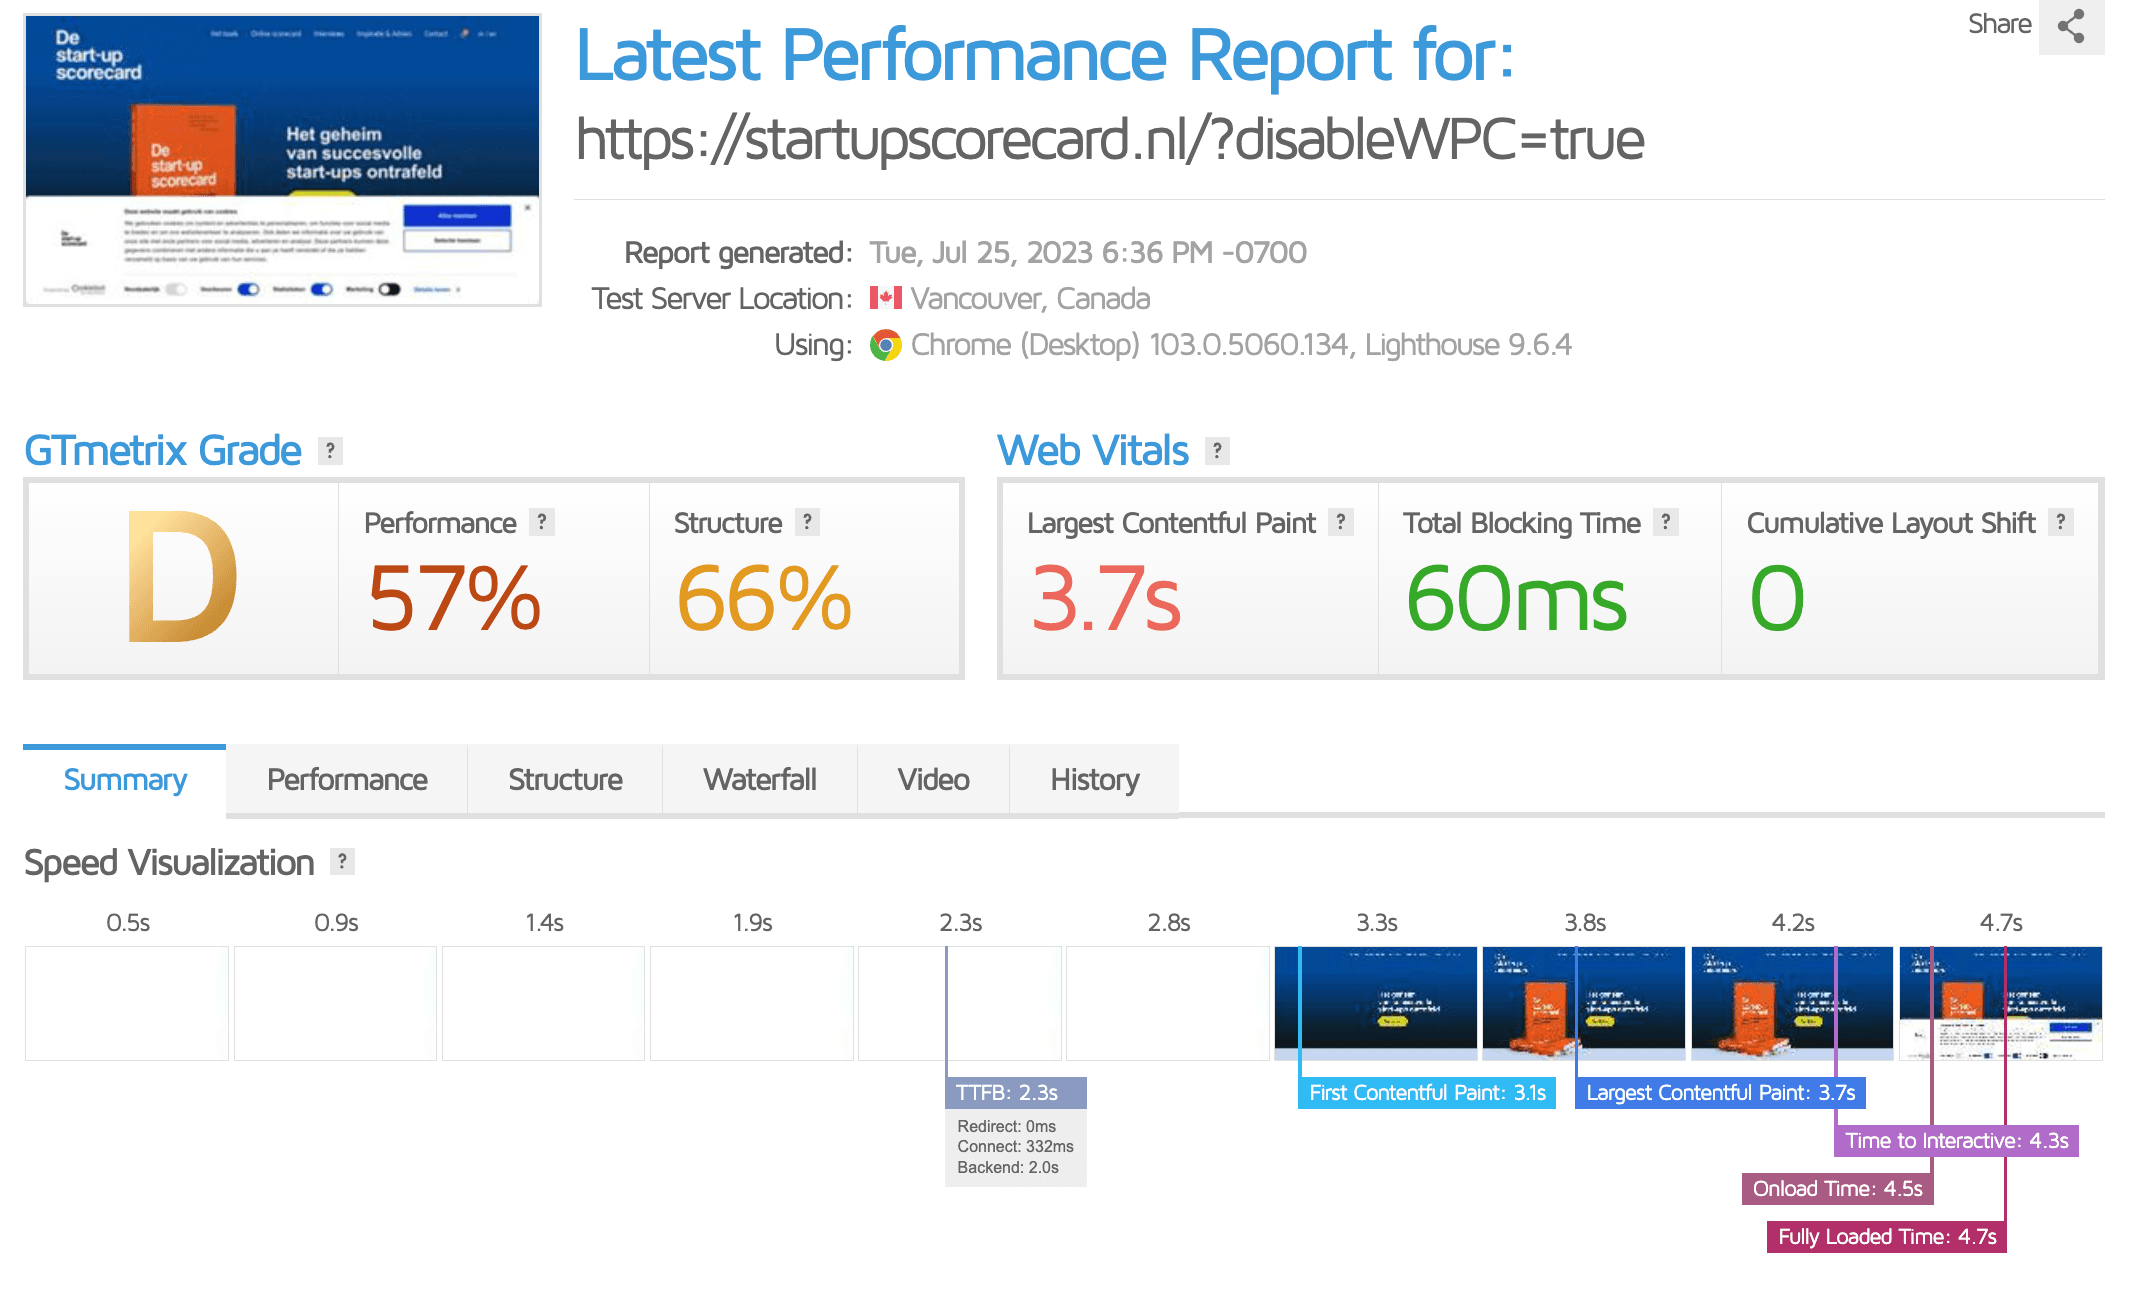Select the Structure tab

pyautogui.click(x=564, y=780)
